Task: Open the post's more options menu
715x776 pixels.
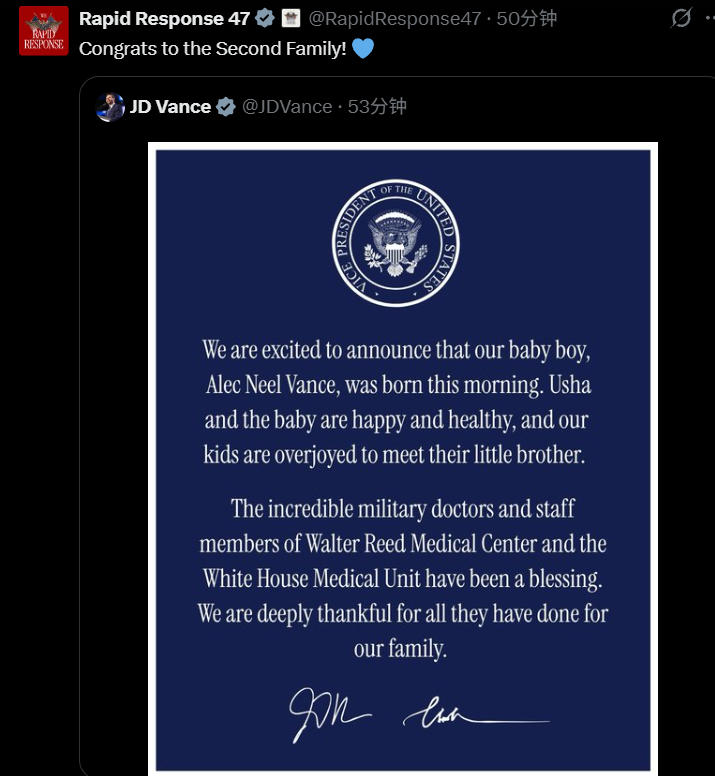Action: coord(711,18)
